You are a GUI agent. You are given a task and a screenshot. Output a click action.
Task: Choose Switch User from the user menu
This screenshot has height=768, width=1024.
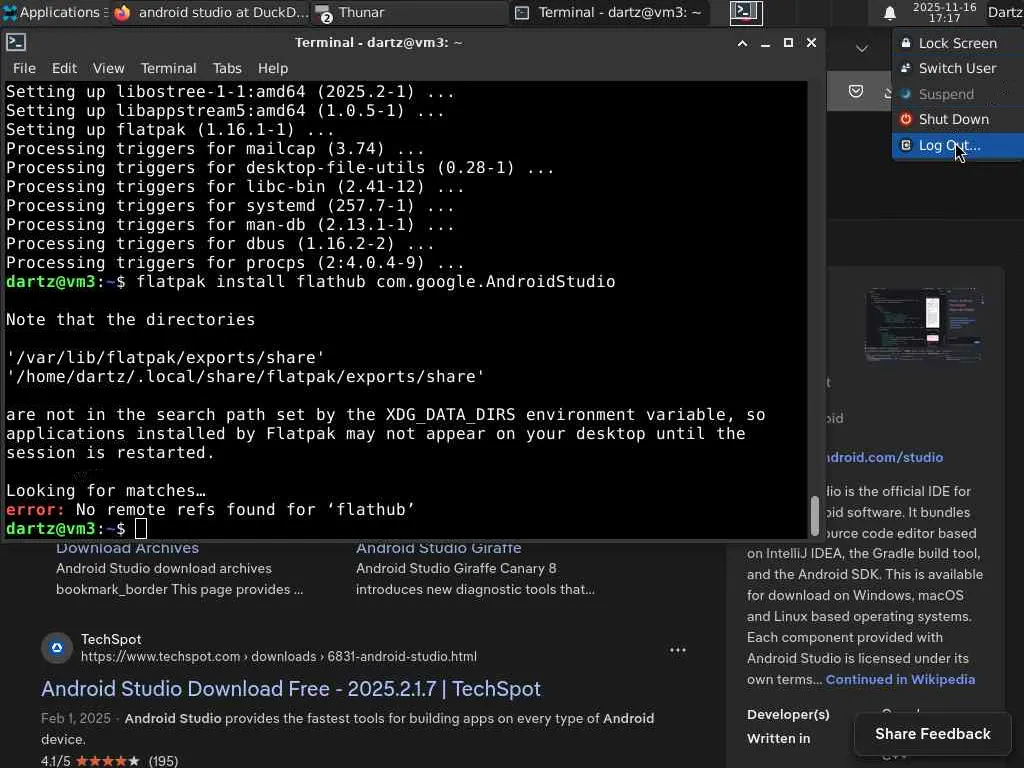[x=958, y=69]
